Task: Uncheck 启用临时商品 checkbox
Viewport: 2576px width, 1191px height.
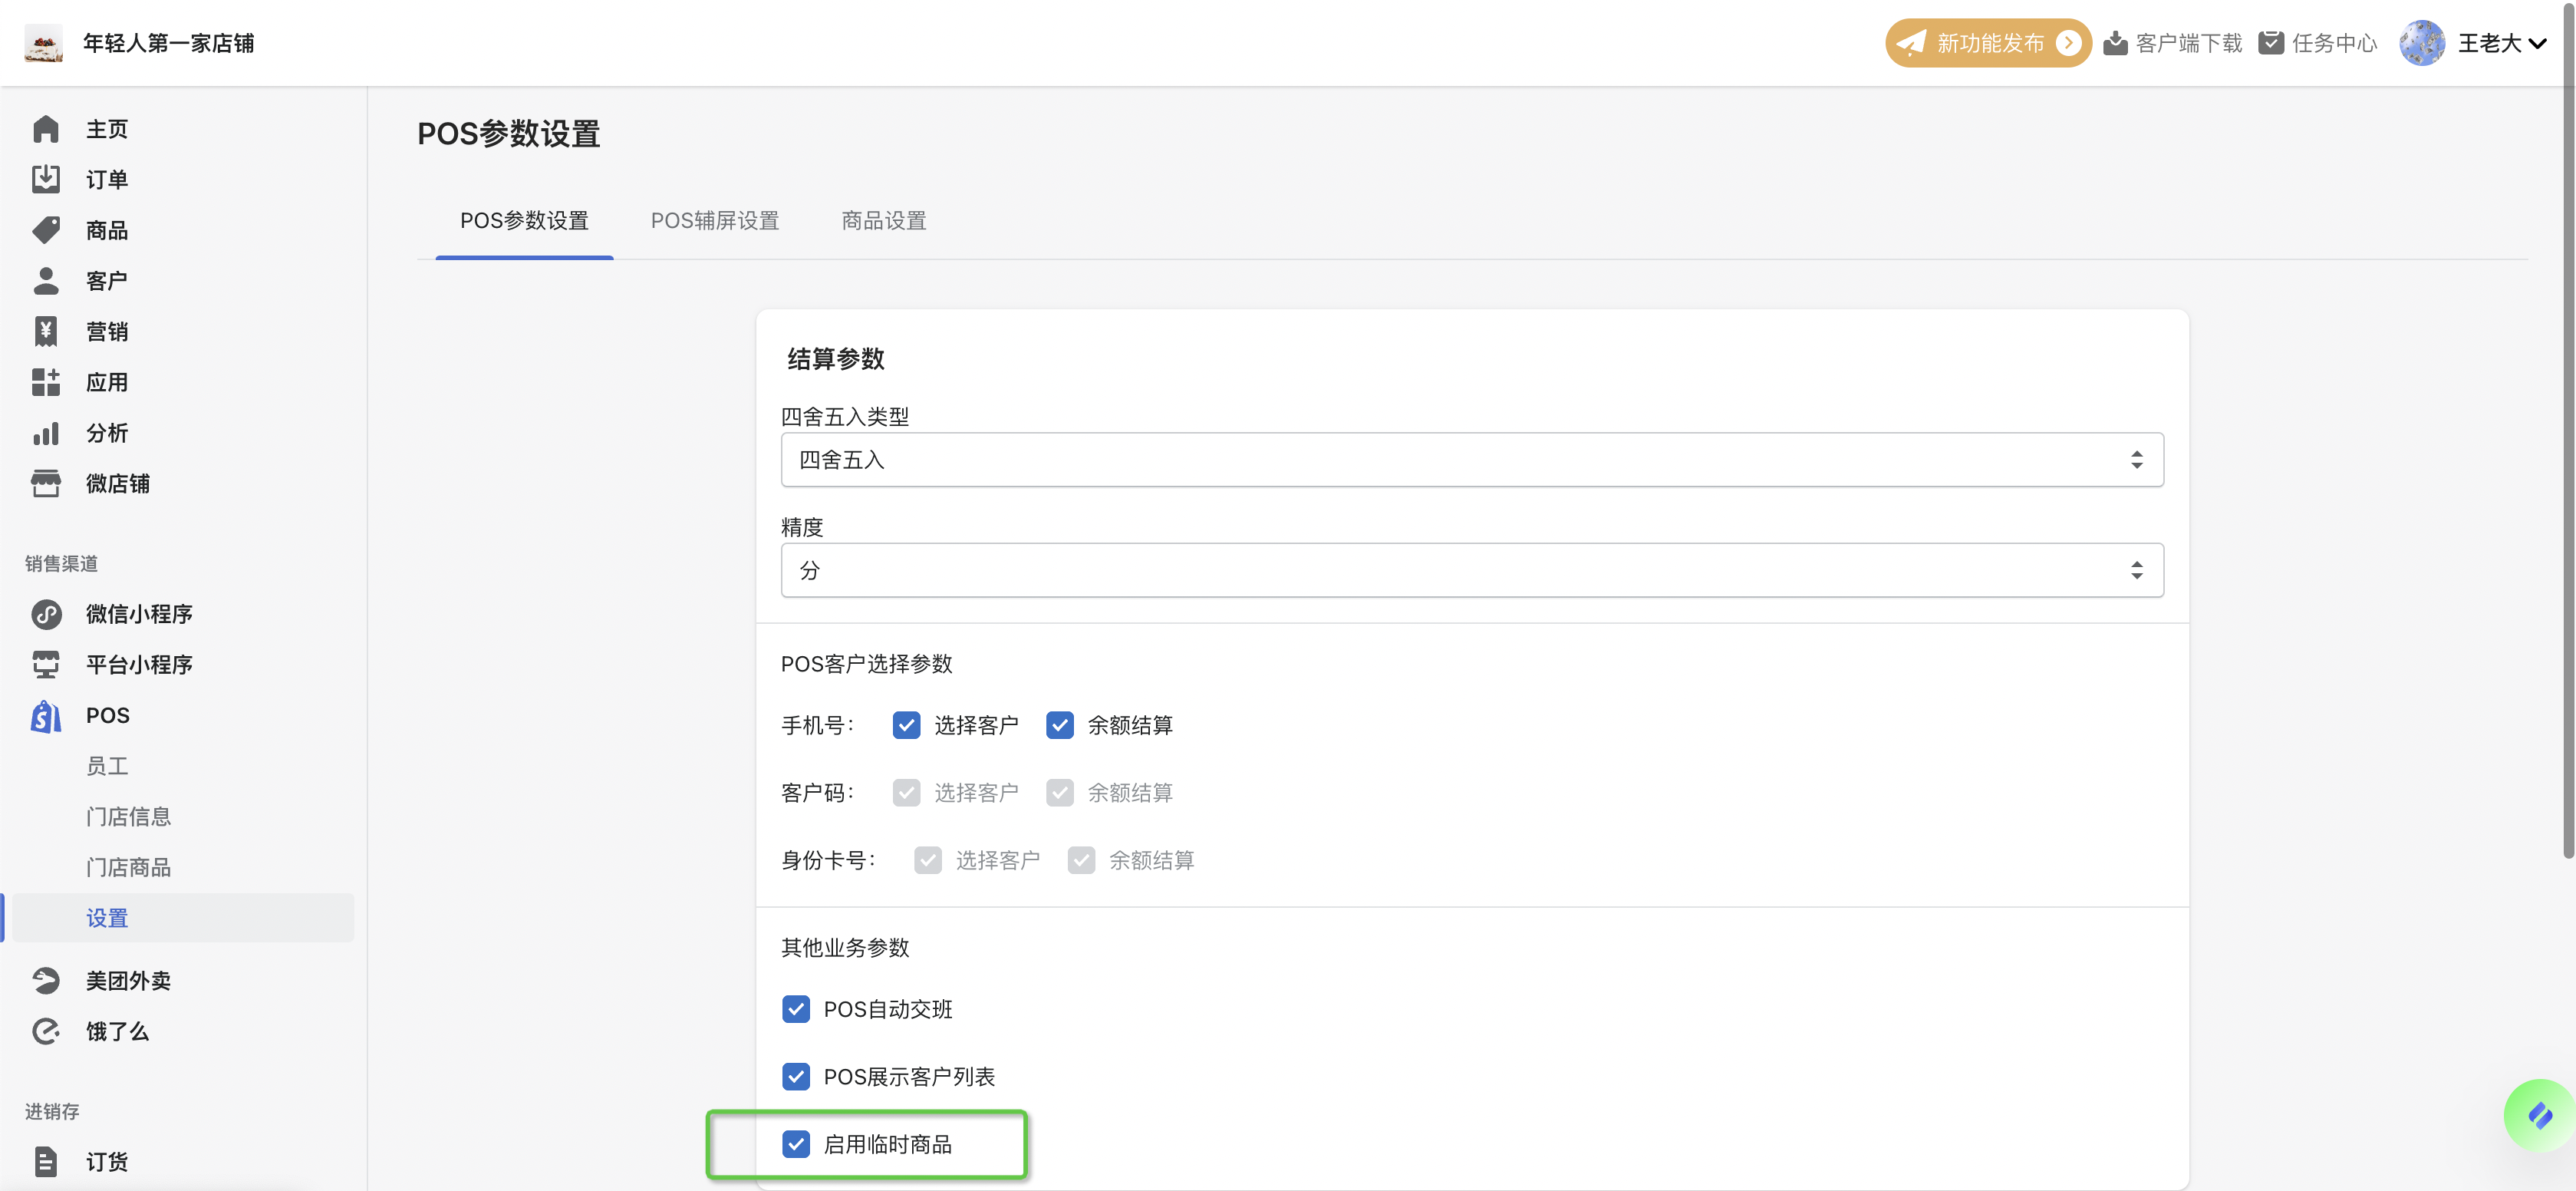Action: click(x=796, y=1144)
